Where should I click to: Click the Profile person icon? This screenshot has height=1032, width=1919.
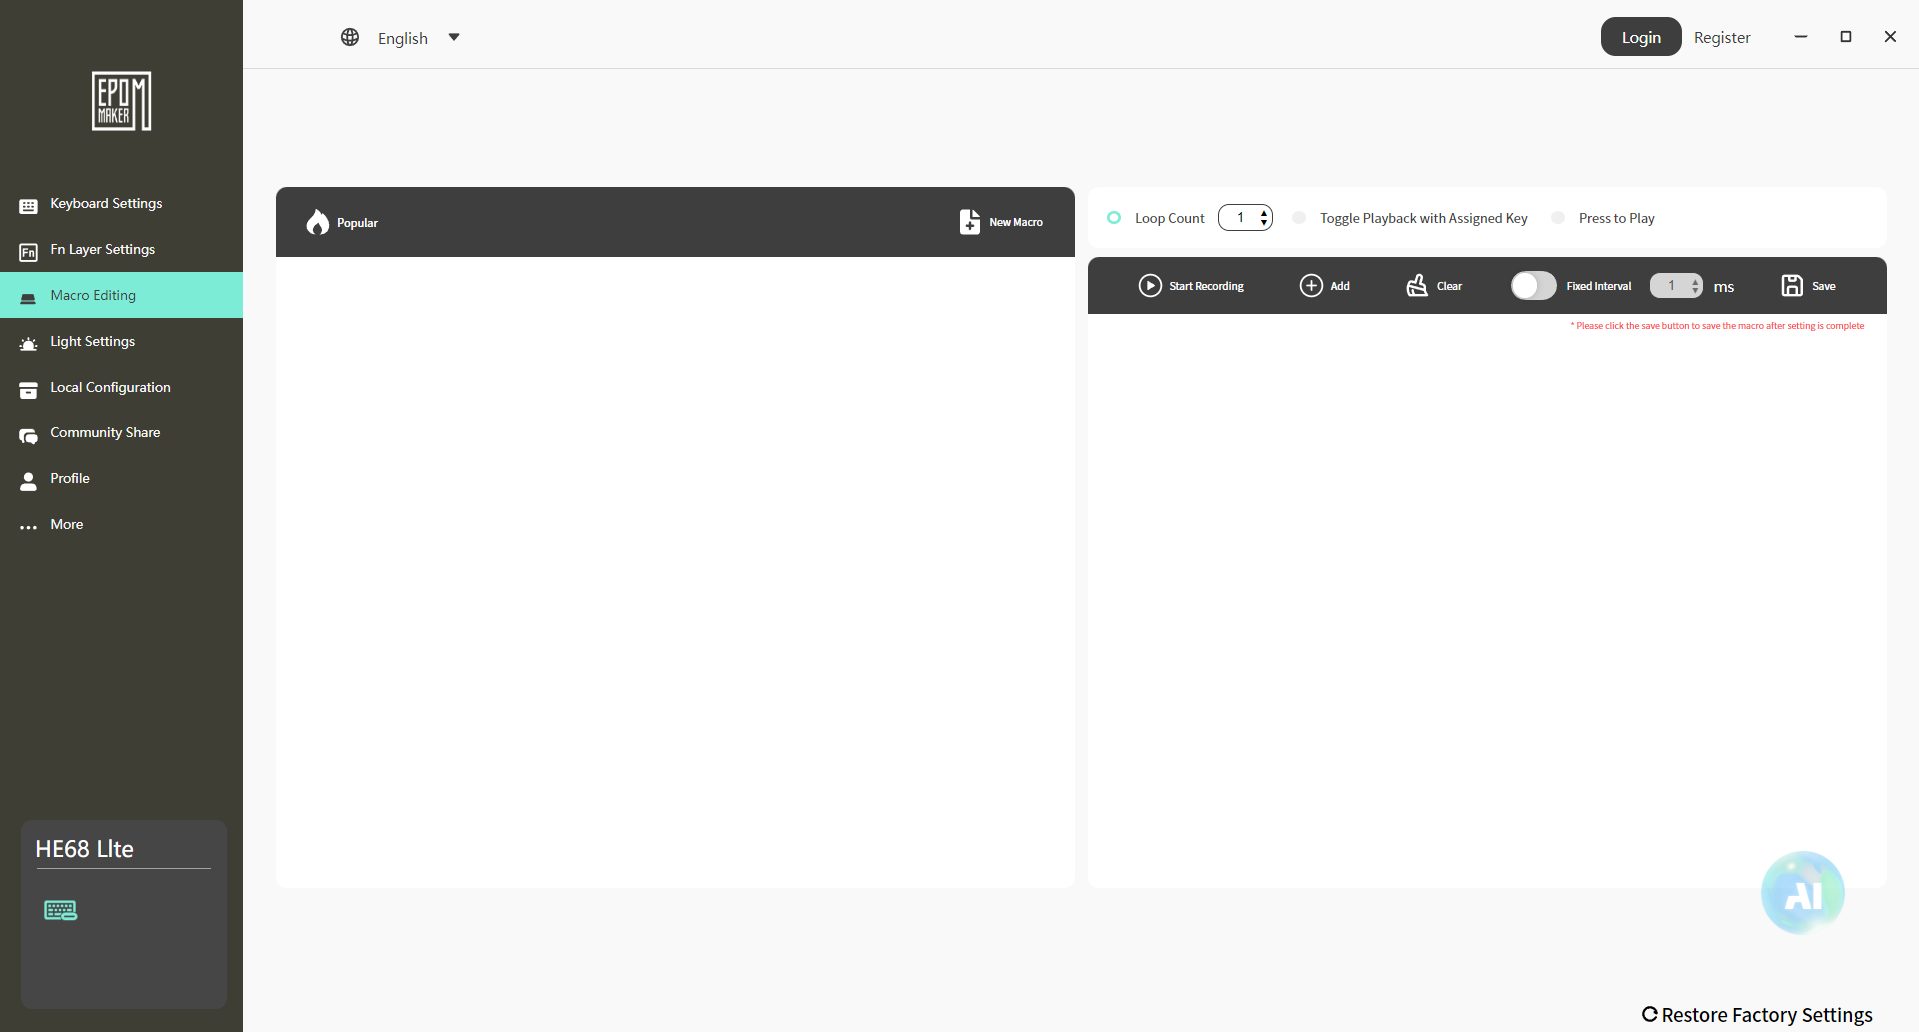tap(28, 481)
